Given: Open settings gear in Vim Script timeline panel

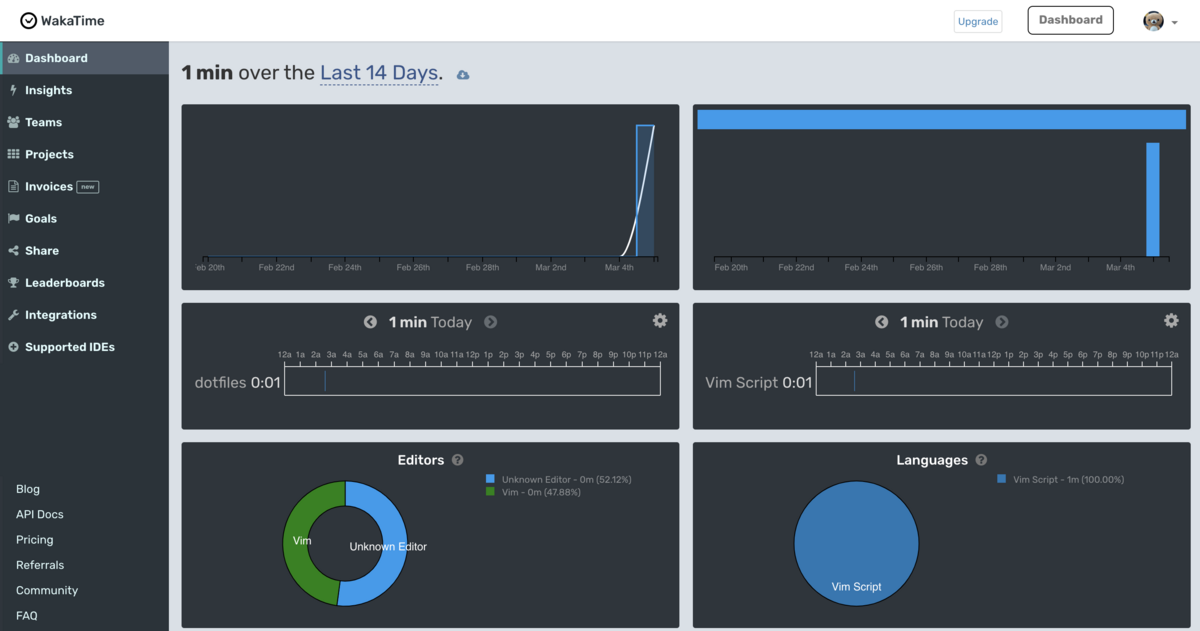Looking at the screenshot, I should [1171, 320].
